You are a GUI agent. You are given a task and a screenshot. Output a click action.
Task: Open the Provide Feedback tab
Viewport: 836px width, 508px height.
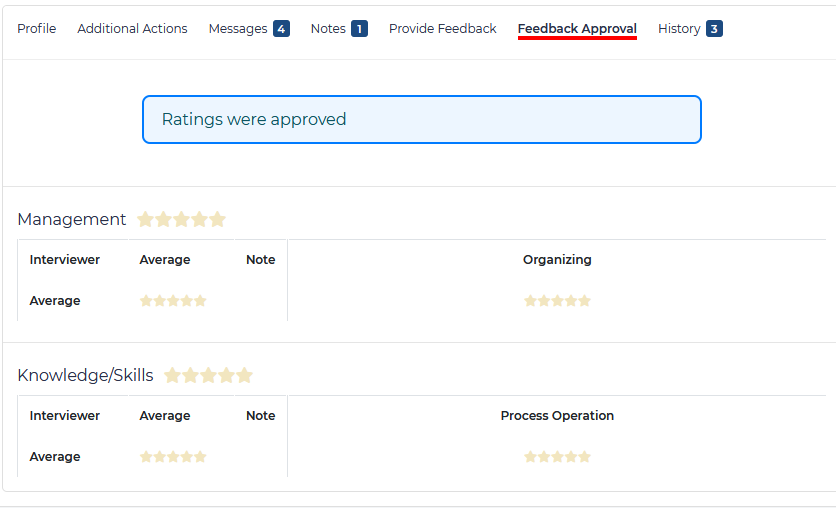442,29
